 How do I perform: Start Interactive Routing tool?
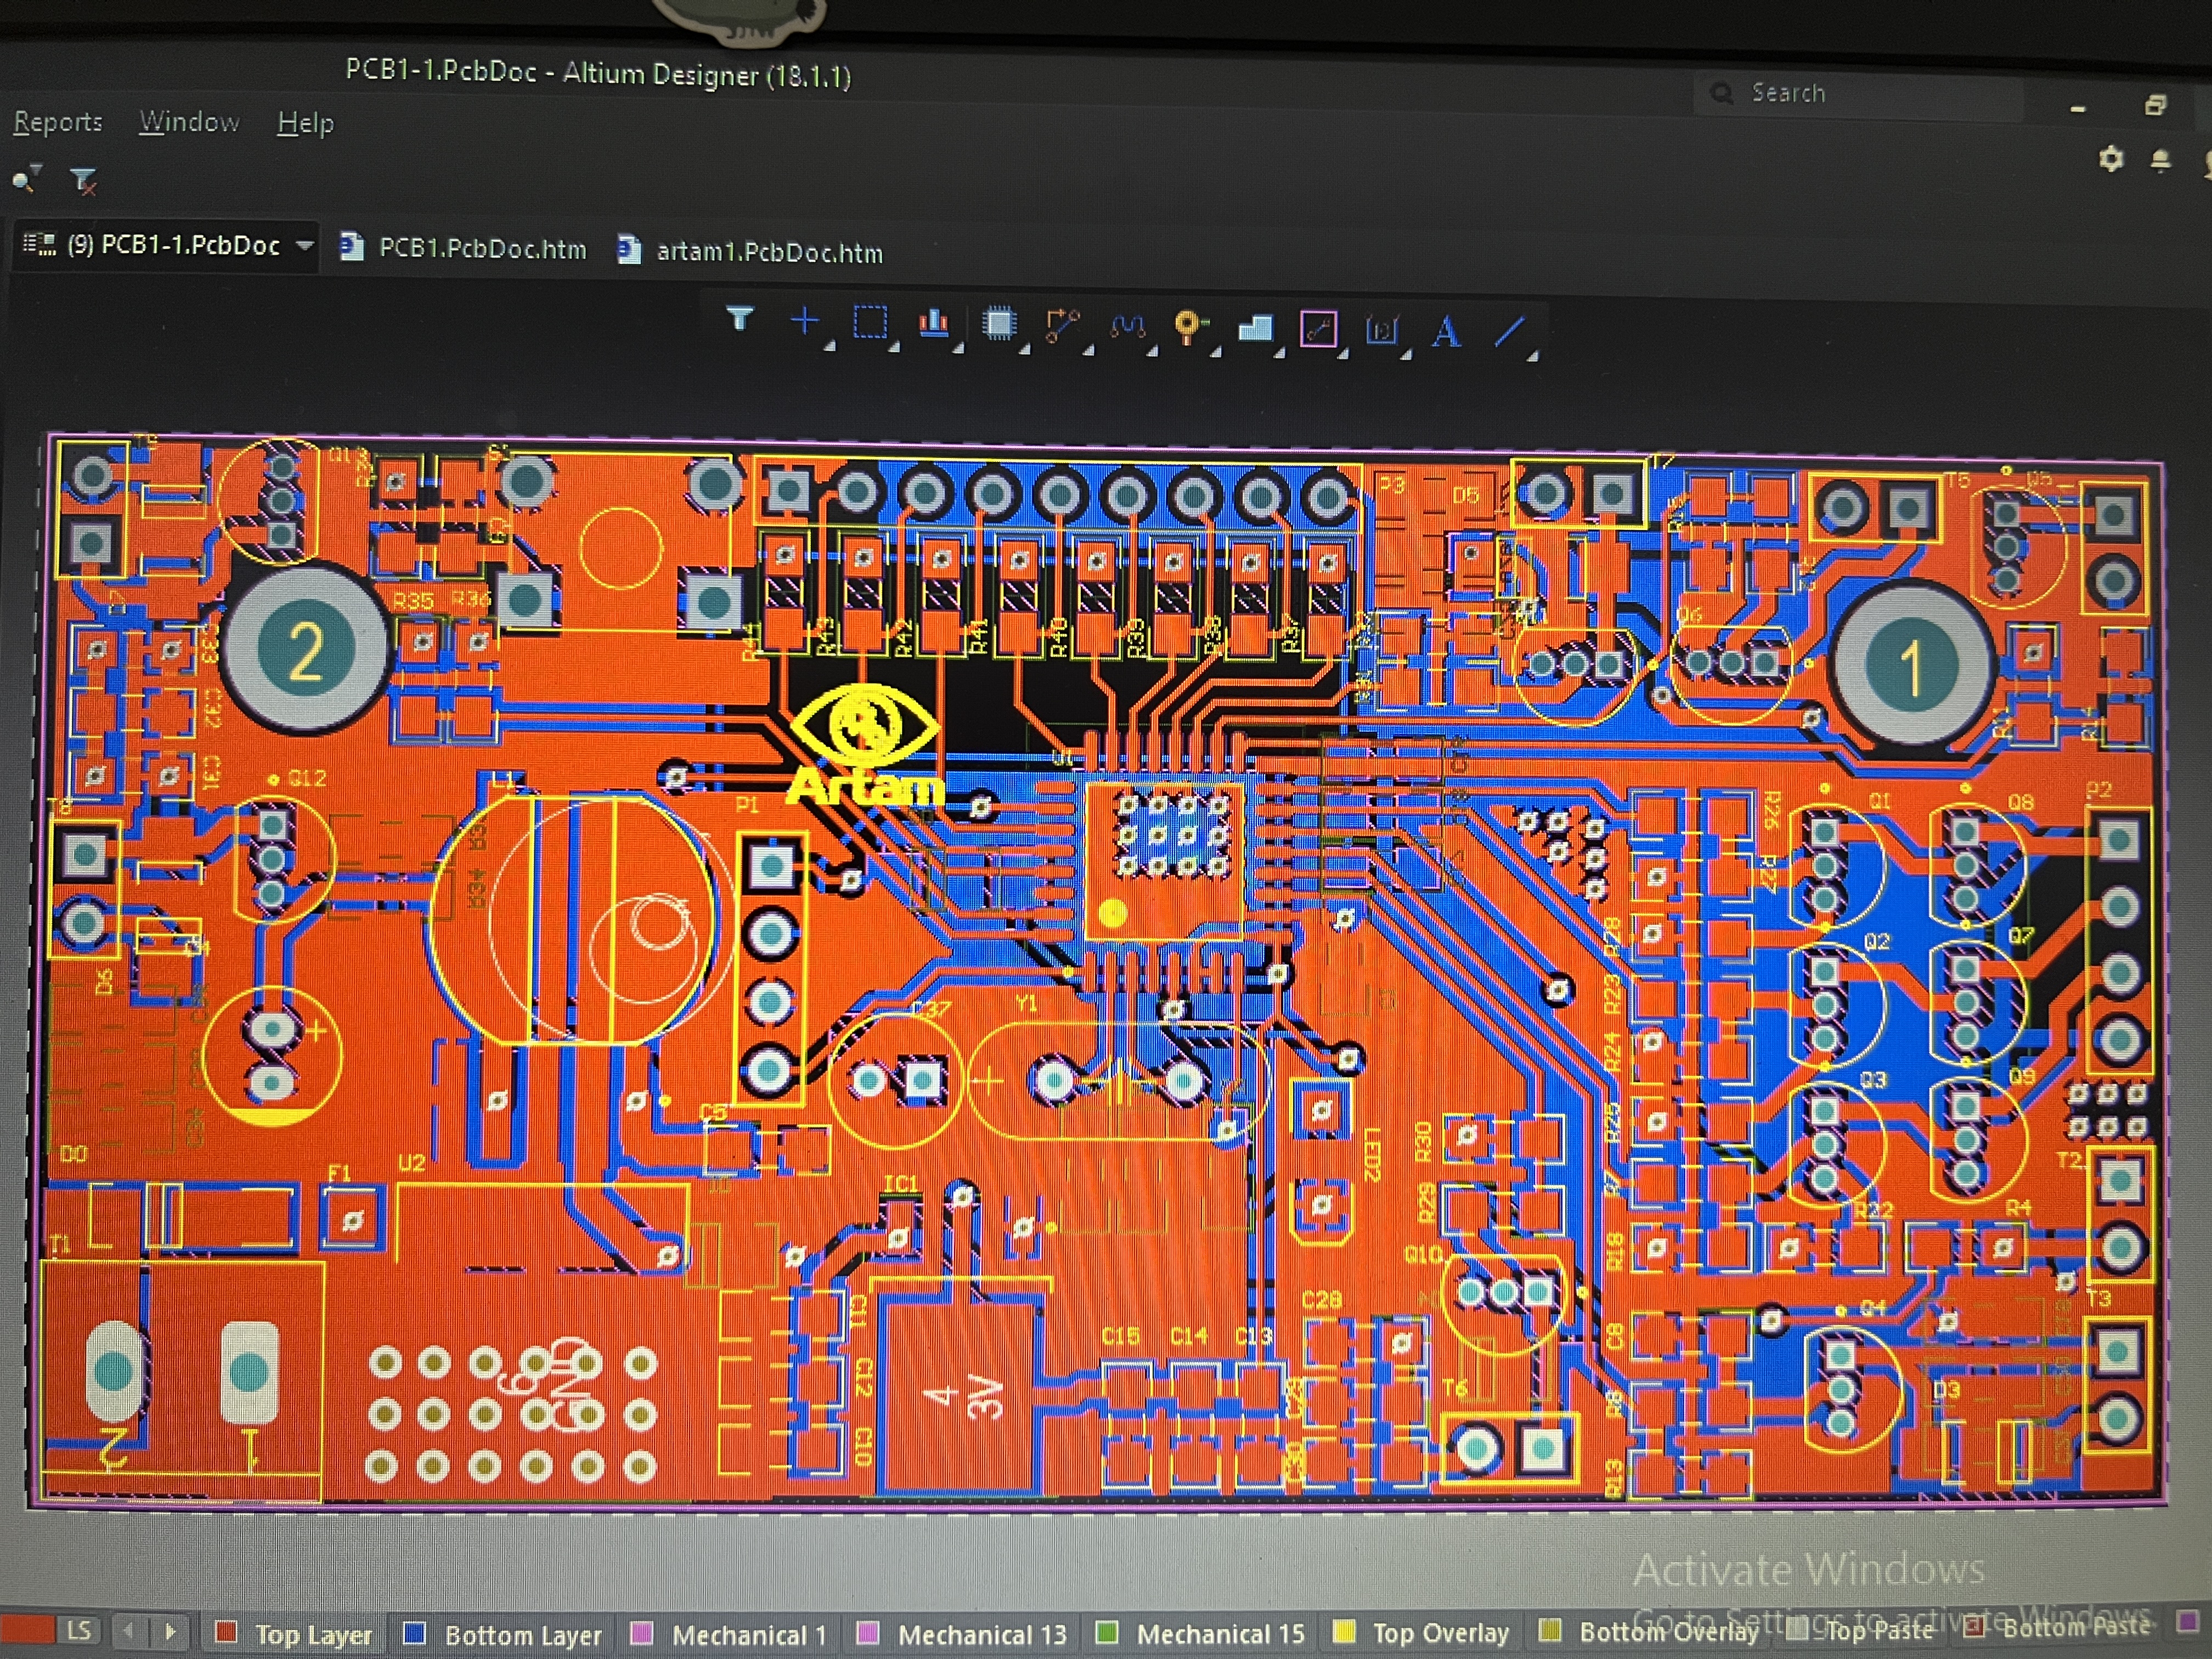1062,326
